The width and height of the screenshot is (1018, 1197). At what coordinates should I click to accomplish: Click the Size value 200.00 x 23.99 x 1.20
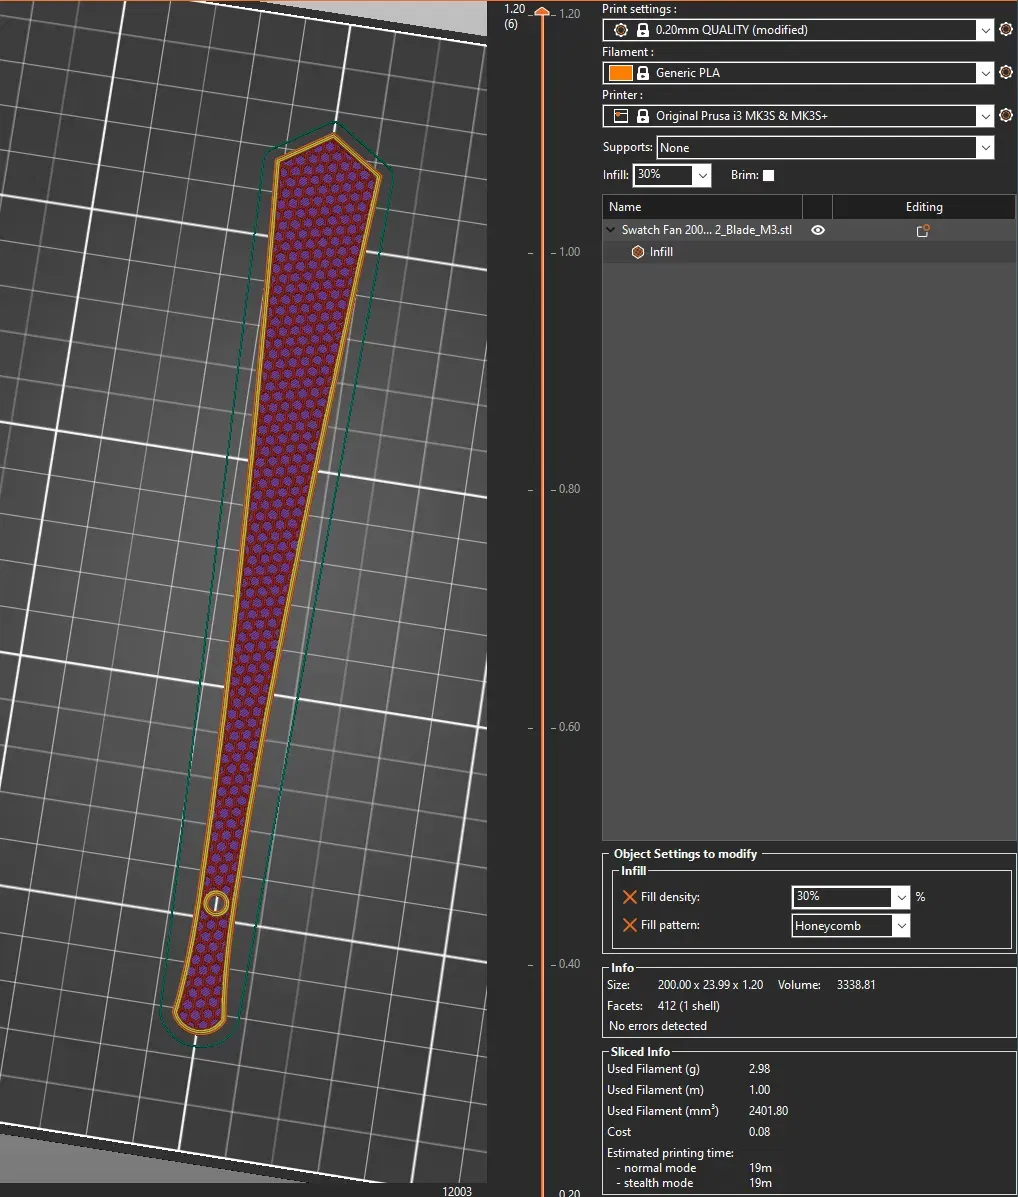coord(710,985)
